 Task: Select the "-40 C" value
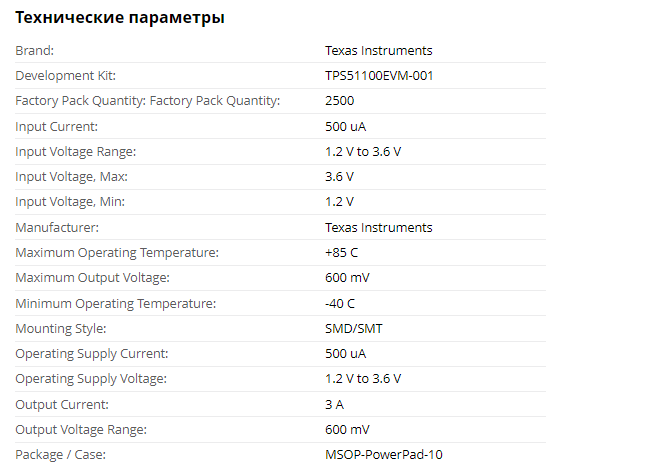[340, 304]
